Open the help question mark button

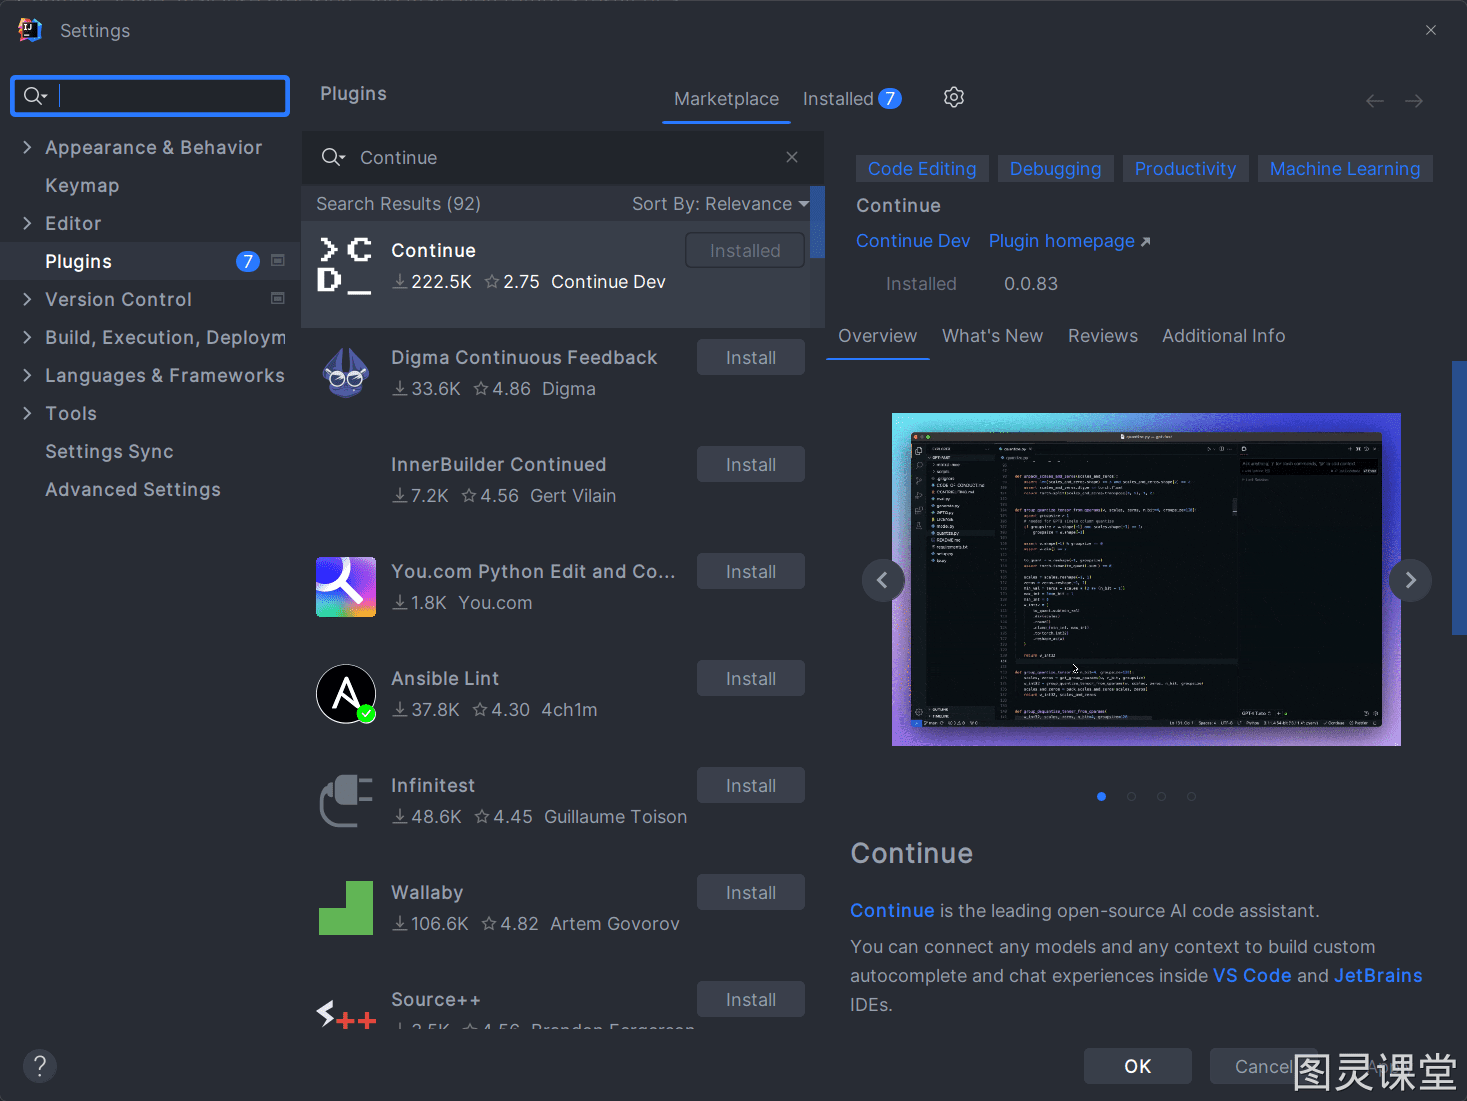tap(40, 1066)
